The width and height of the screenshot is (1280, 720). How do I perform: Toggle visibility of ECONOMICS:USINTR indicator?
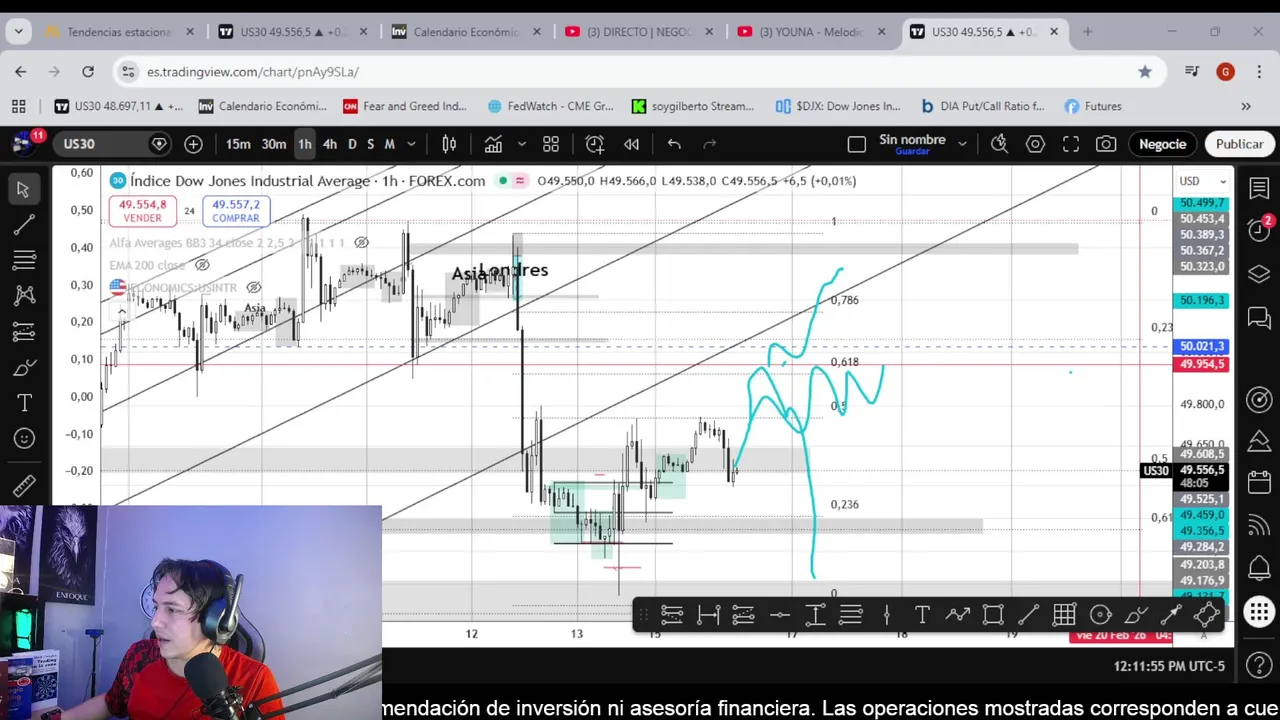pos(254,288)
